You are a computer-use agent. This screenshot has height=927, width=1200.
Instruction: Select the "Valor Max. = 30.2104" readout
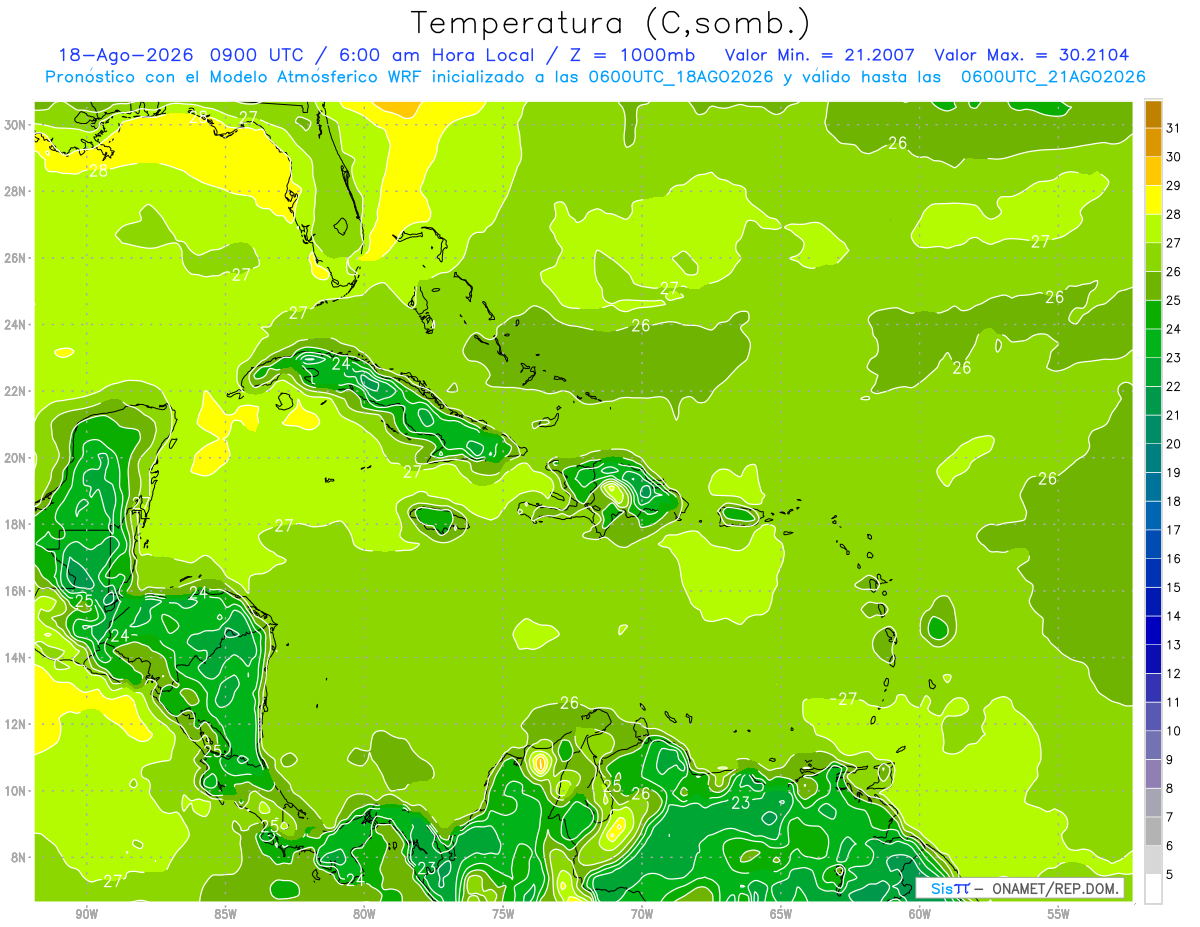click(x=1031, y=55)
